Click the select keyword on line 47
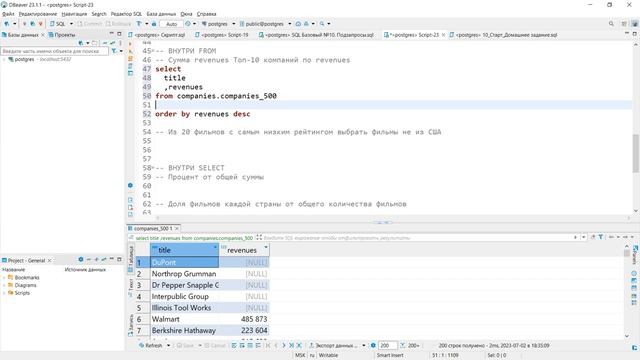Image resolution: width=640 pixels, height=360 pixels. [168, 69]
